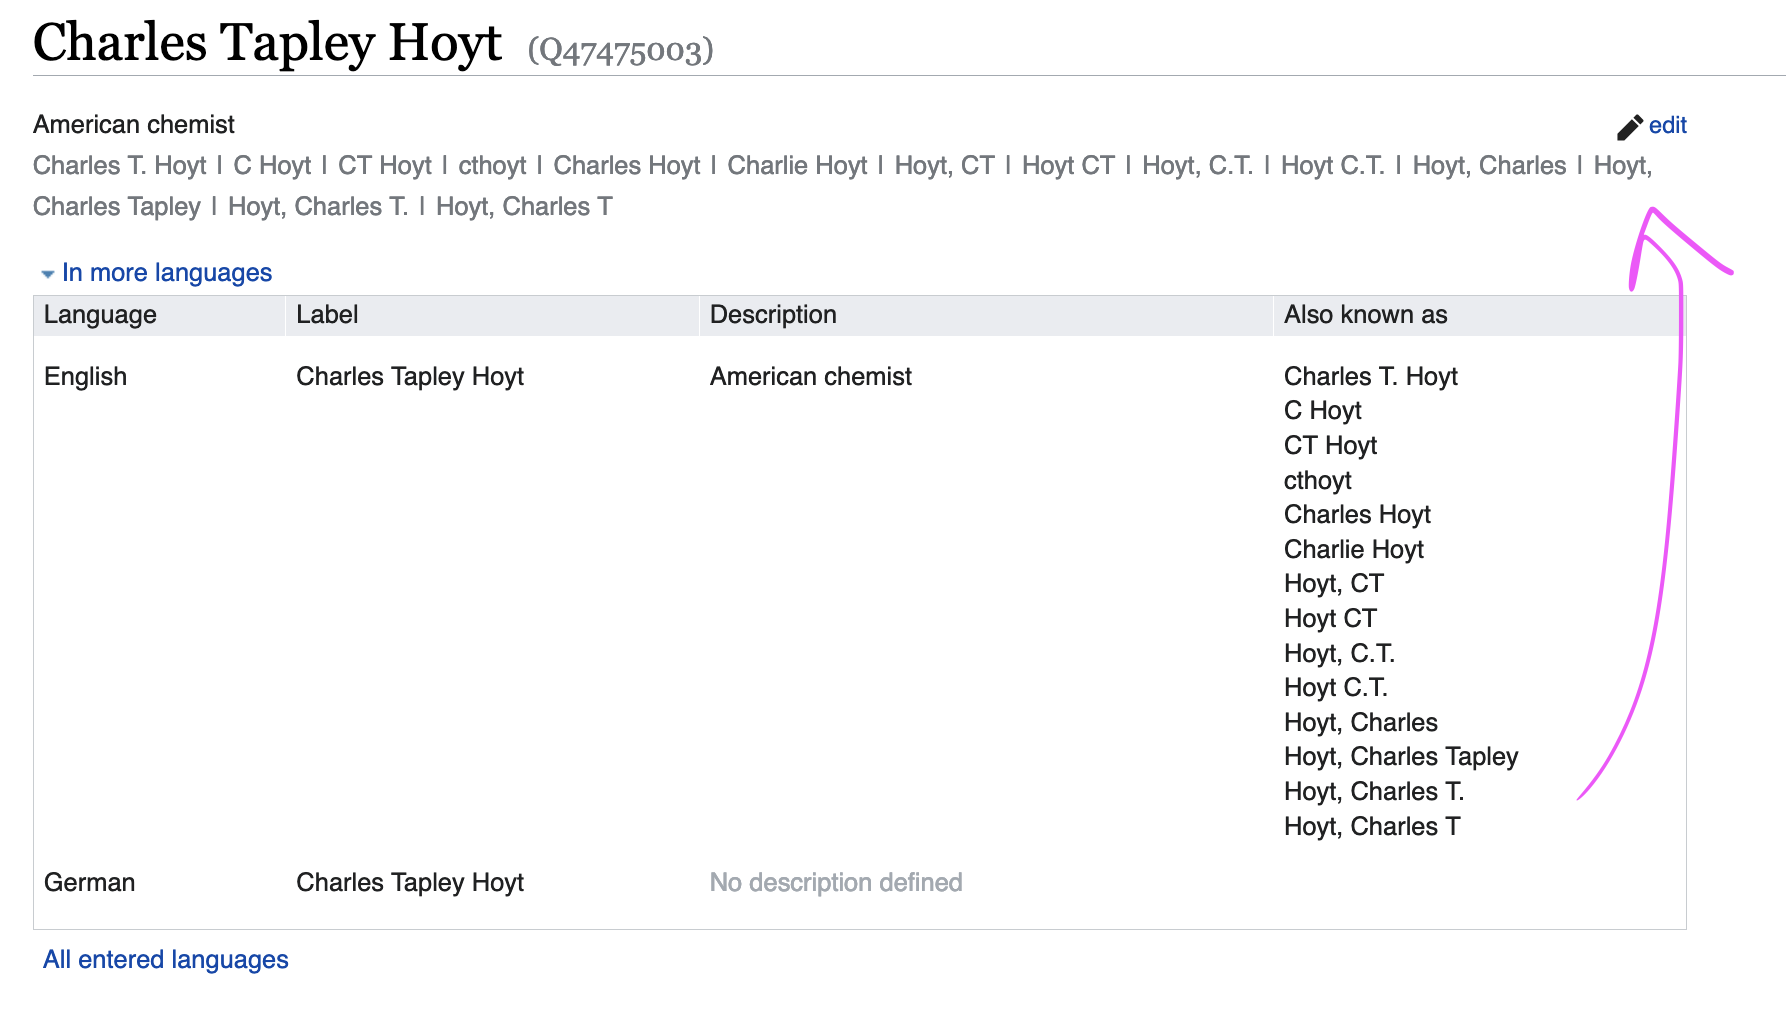Click the German 'No description defined' placeholder
Image resolution: width=1786 pixels, height=1030 pixels.
pos(836,882)
